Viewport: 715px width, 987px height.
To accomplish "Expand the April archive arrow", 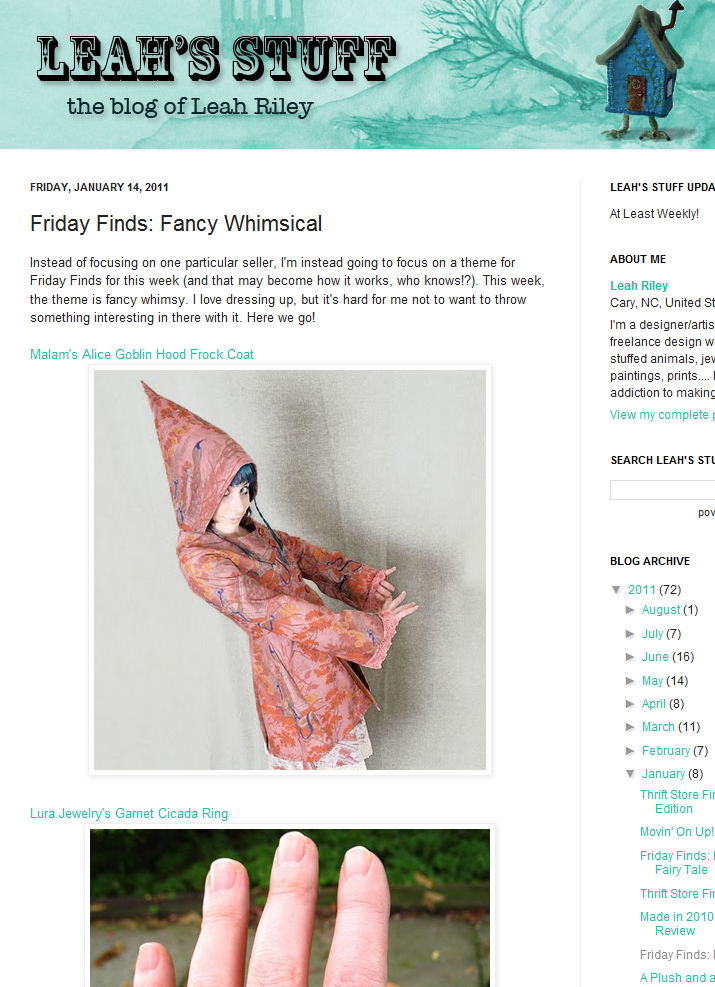I will coord(630,704).
